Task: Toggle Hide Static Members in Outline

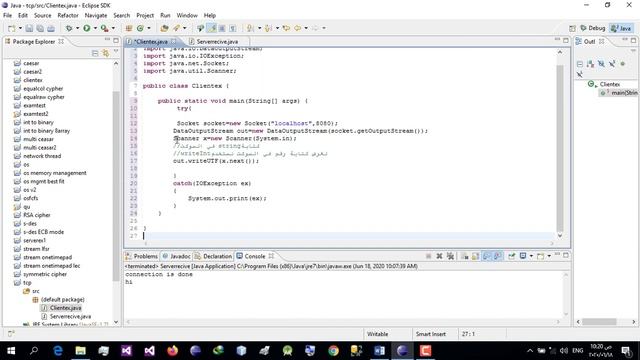Action: pyautogui.click(x=612, y=64)
